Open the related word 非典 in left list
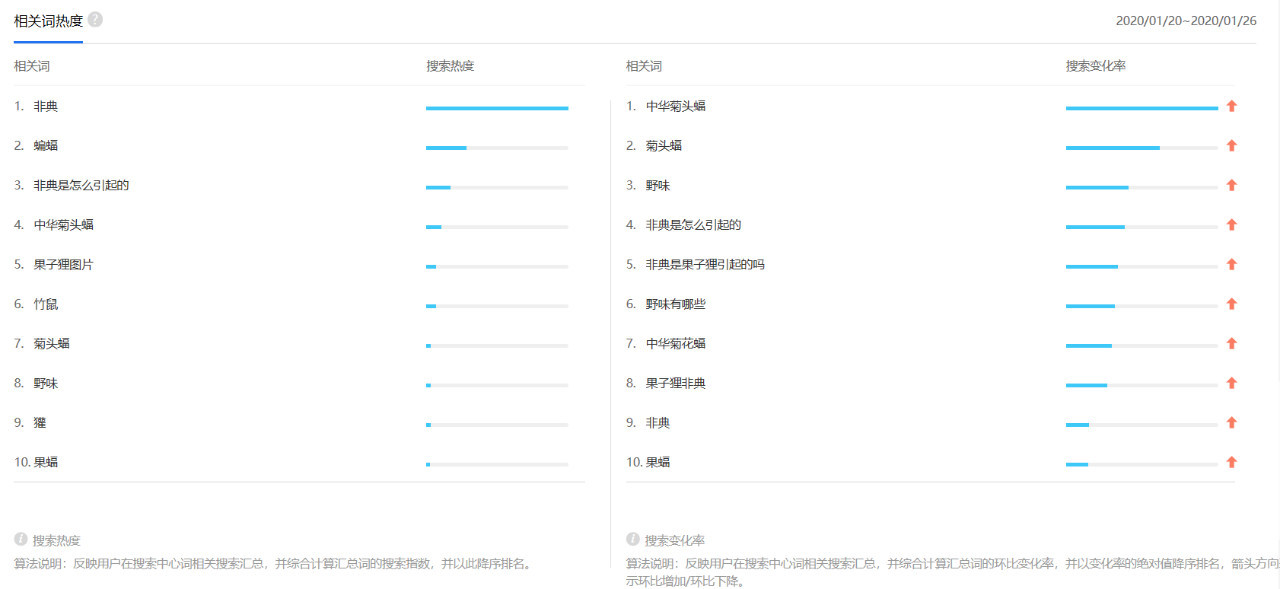This screenshot has height=589, width=1280. 46,106
